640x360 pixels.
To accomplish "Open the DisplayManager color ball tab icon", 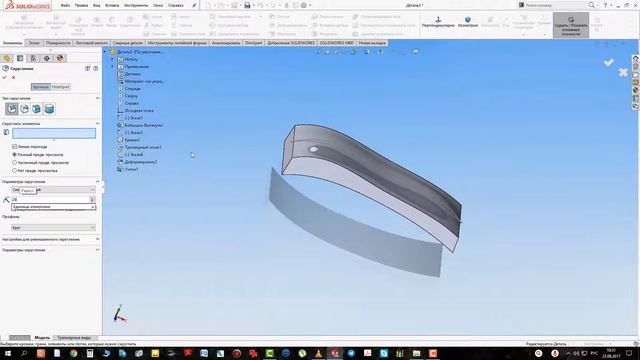I will pos(60,58).
